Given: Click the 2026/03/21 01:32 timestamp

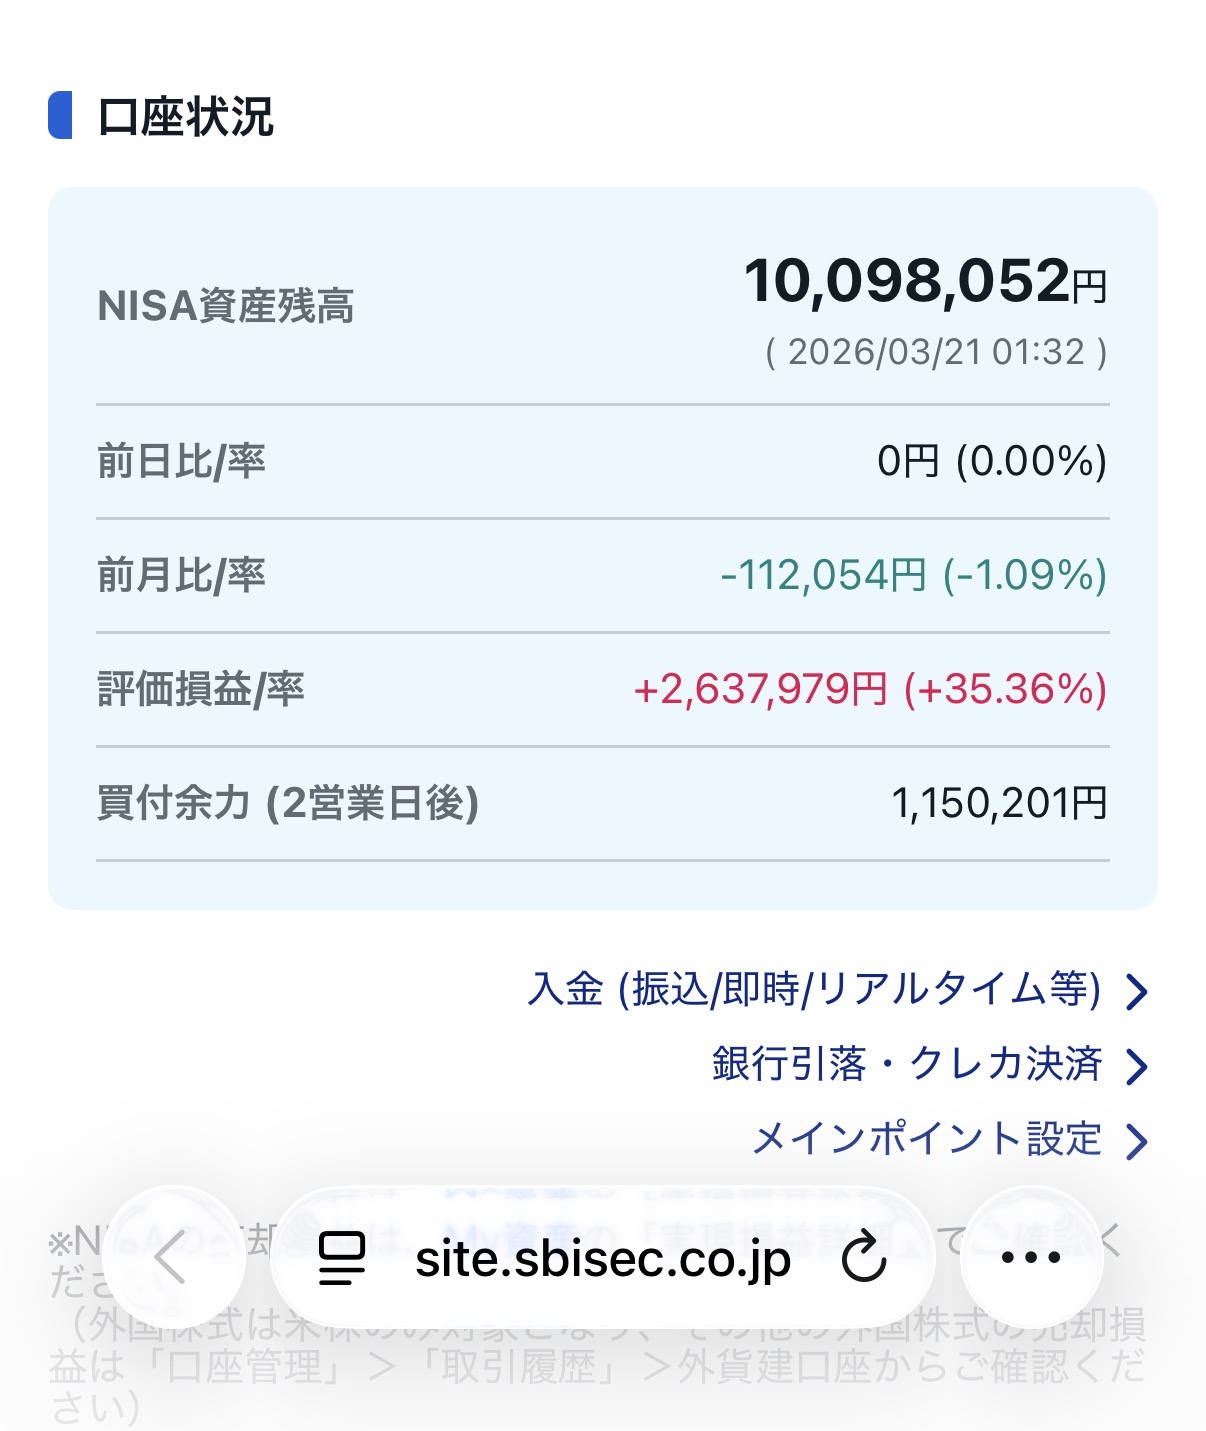Looking at the screenshot, I should [x=936, y=352].
